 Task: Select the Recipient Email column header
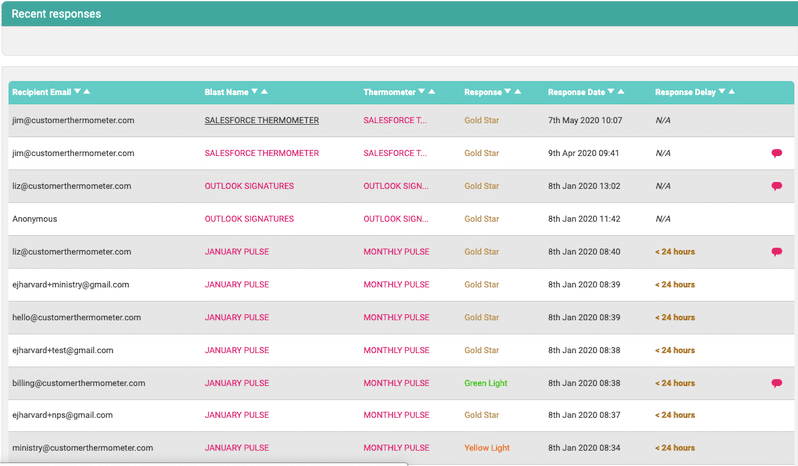[42, 92]
